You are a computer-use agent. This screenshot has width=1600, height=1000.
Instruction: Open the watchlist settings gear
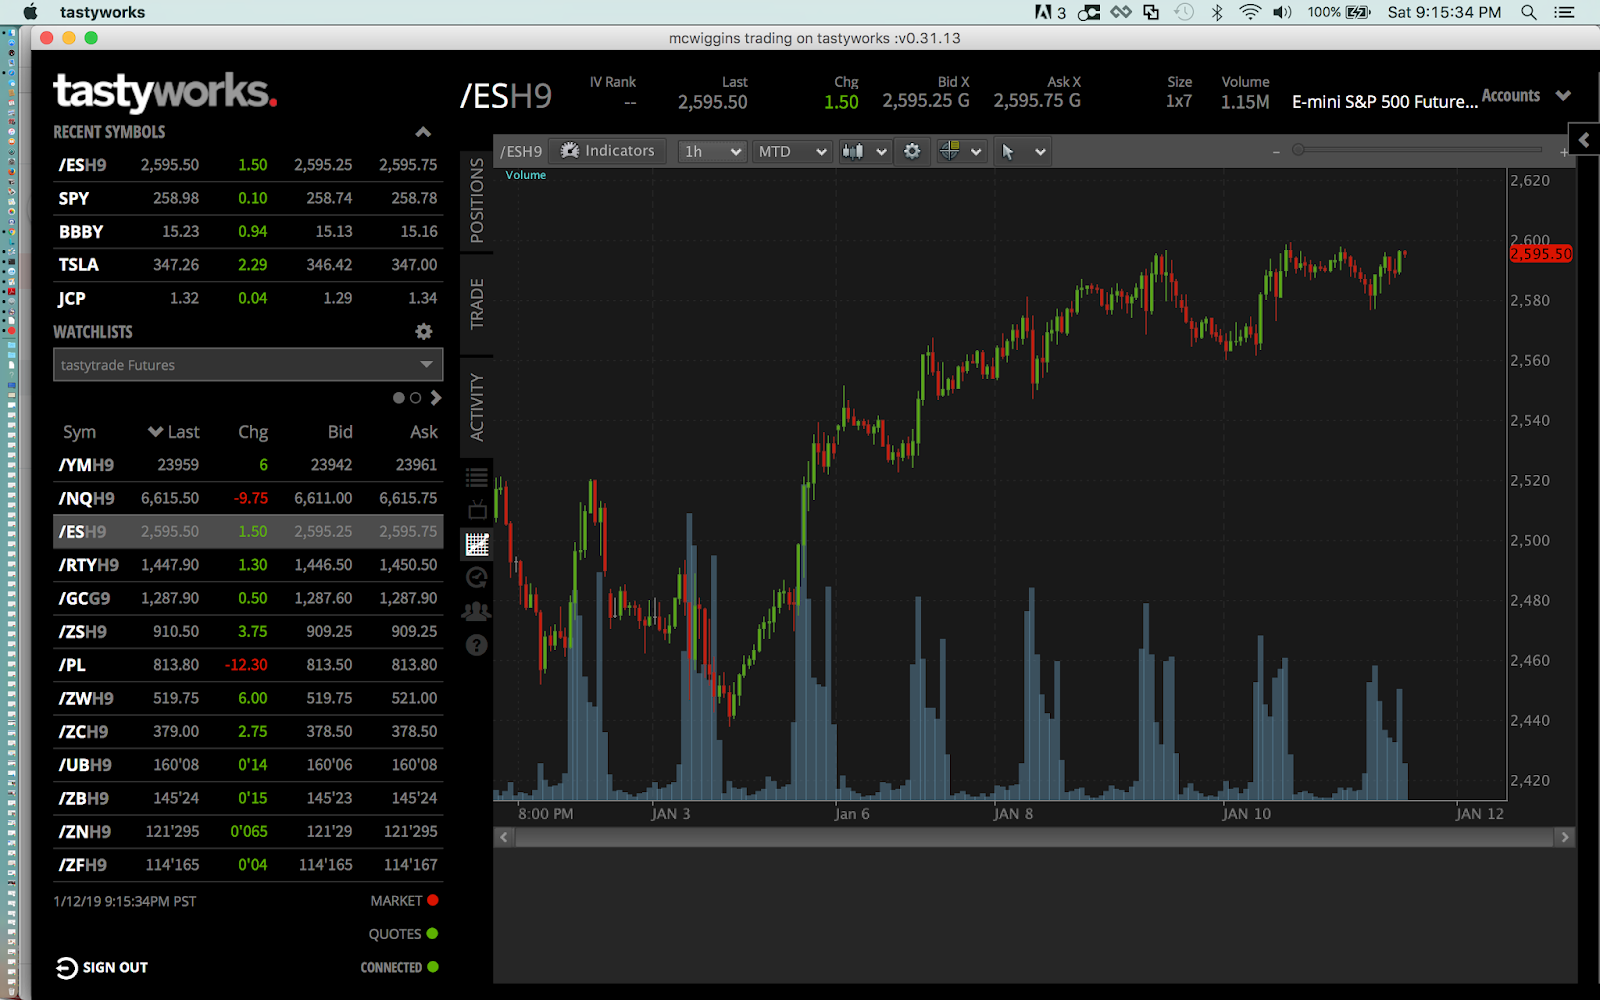tap(424, 331)
